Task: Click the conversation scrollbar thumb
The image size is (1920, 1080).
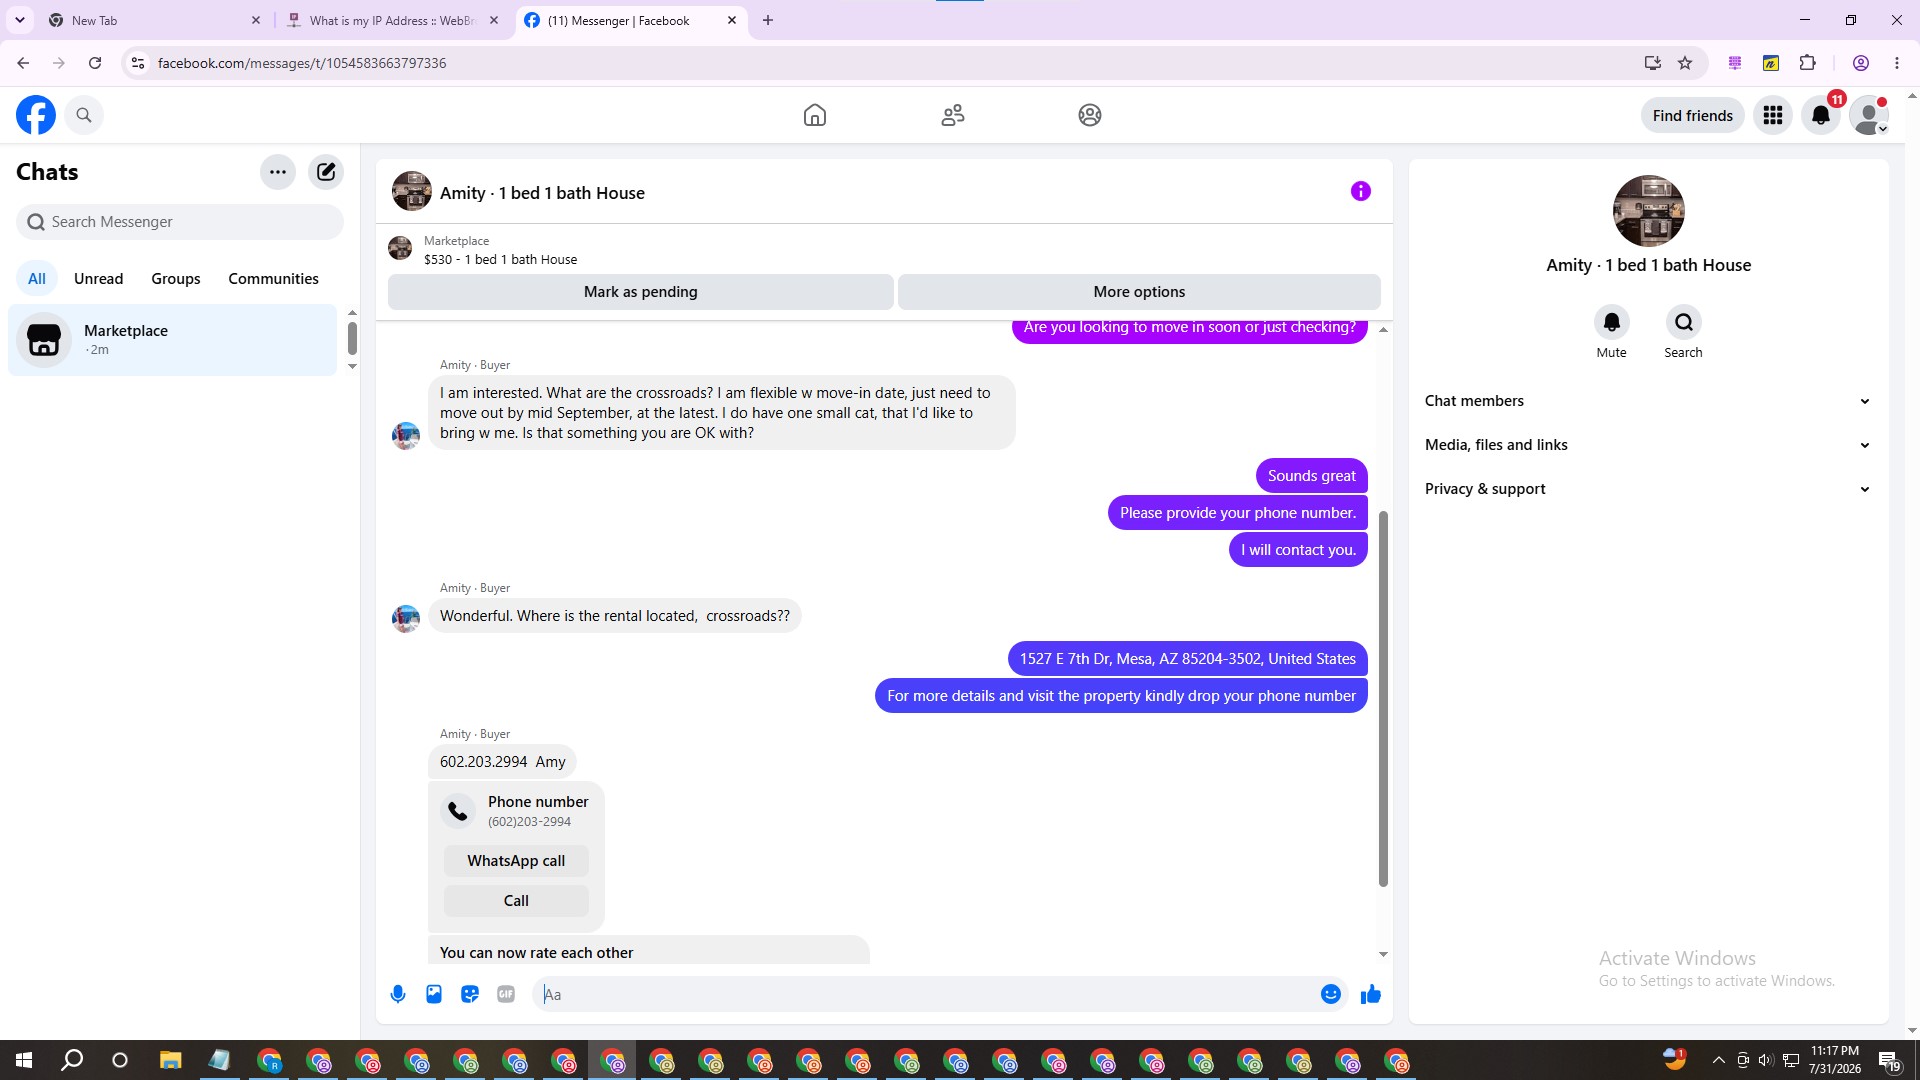Action: (x=1383, y=698)
